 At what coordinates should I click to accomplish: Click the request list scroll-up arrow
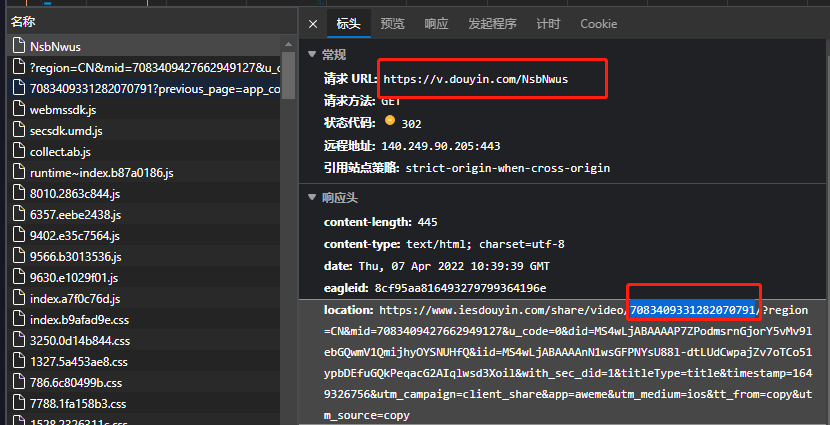[288, 44]
